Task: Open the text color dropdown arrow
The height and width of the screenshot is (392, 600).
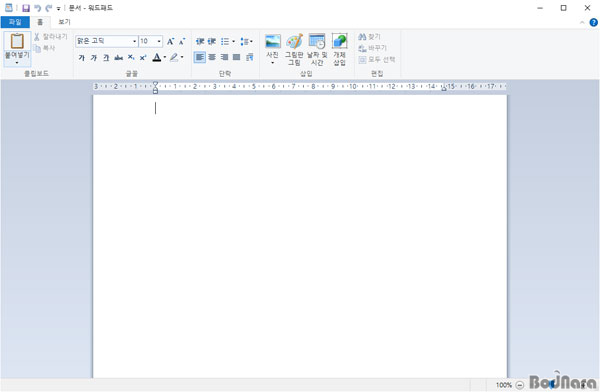Action: [x=165, y=57]
